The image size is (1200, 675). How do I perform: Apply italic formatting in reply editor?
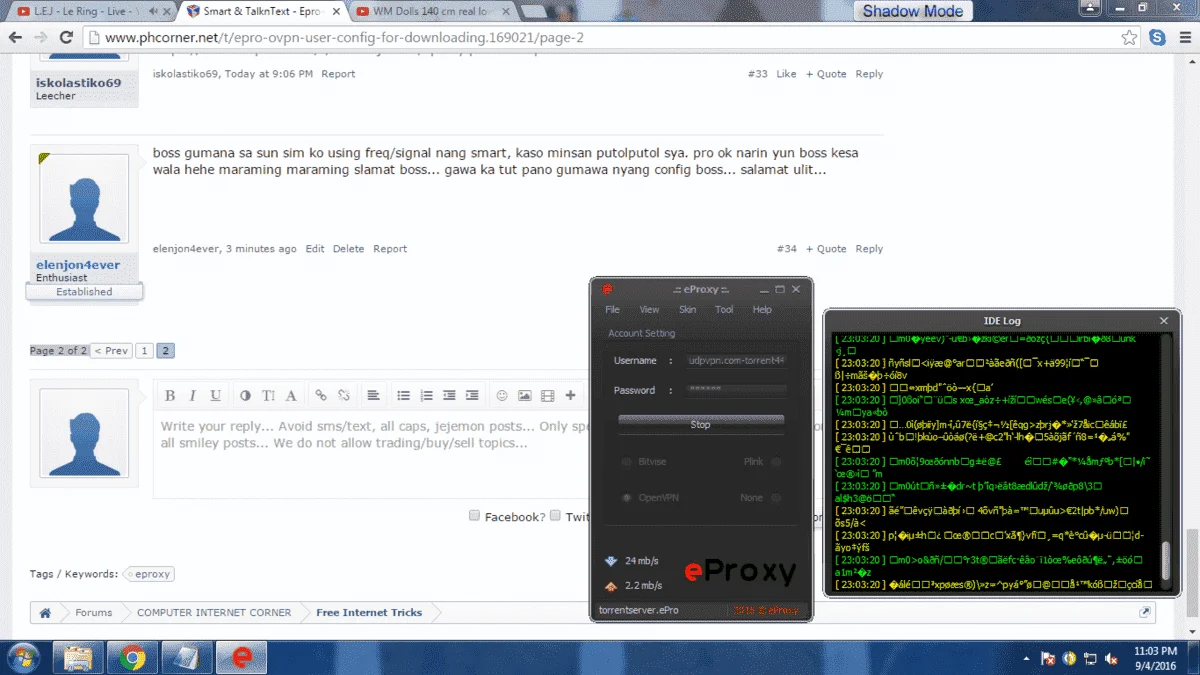(x=192, y=396)
